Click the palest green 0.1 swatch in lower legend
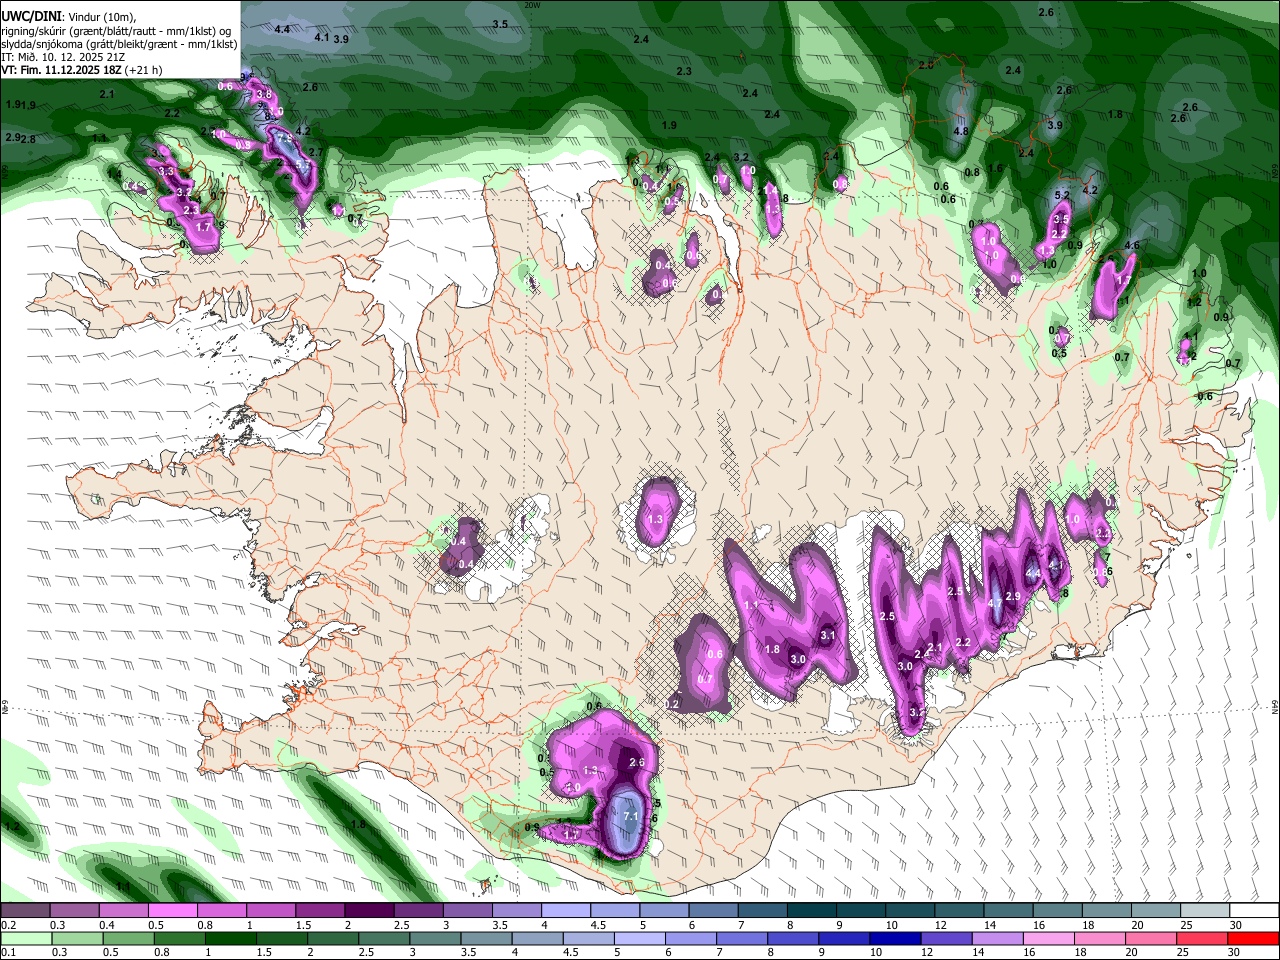Viewport: 1280px width, 960px height. click(x=26, y=938)
